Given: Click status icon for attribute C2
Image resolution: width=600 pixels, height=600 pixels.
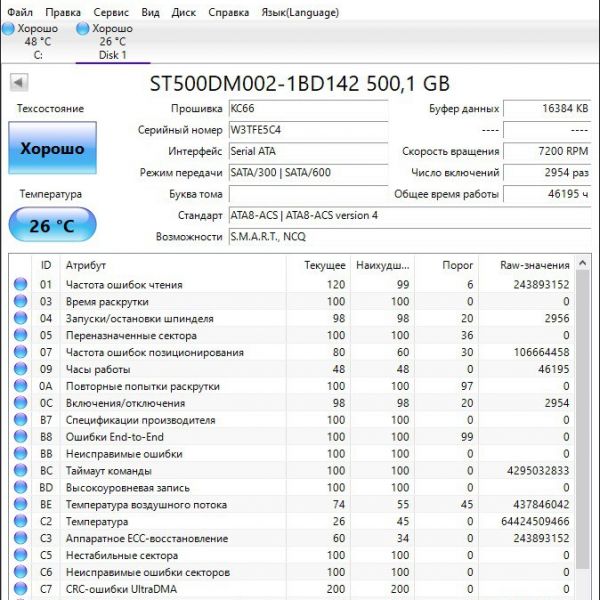Looking at the screenshot, I should click(x=20, y=521).
